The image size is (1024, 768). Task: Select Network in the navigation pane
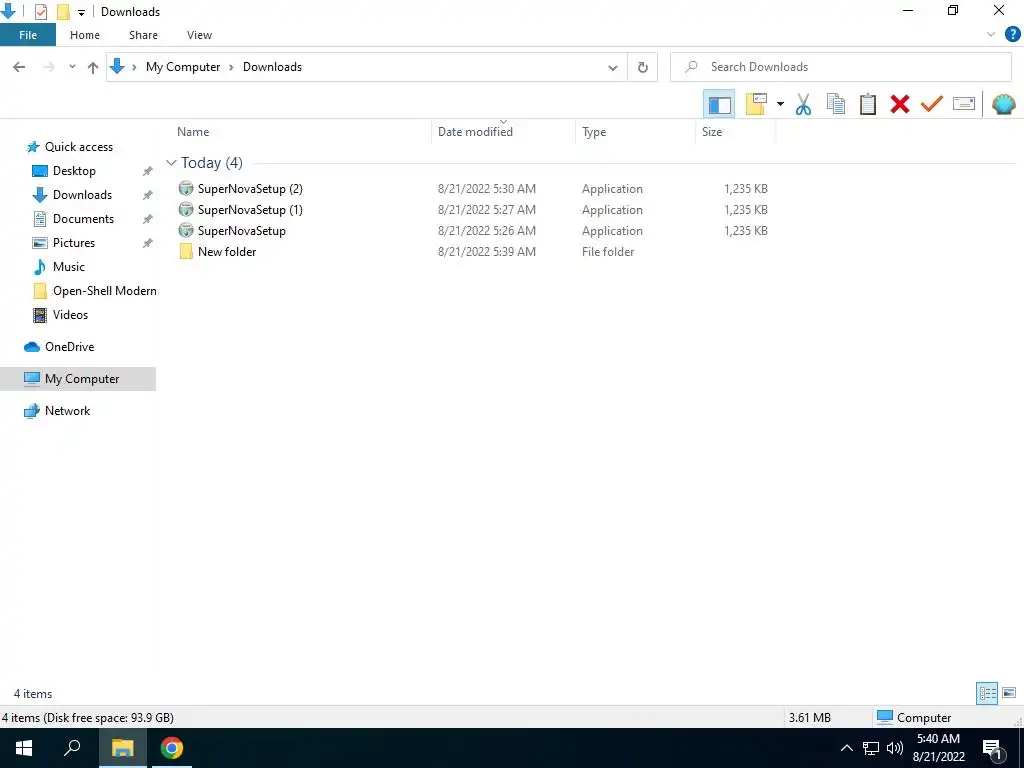tap(67, 411)
